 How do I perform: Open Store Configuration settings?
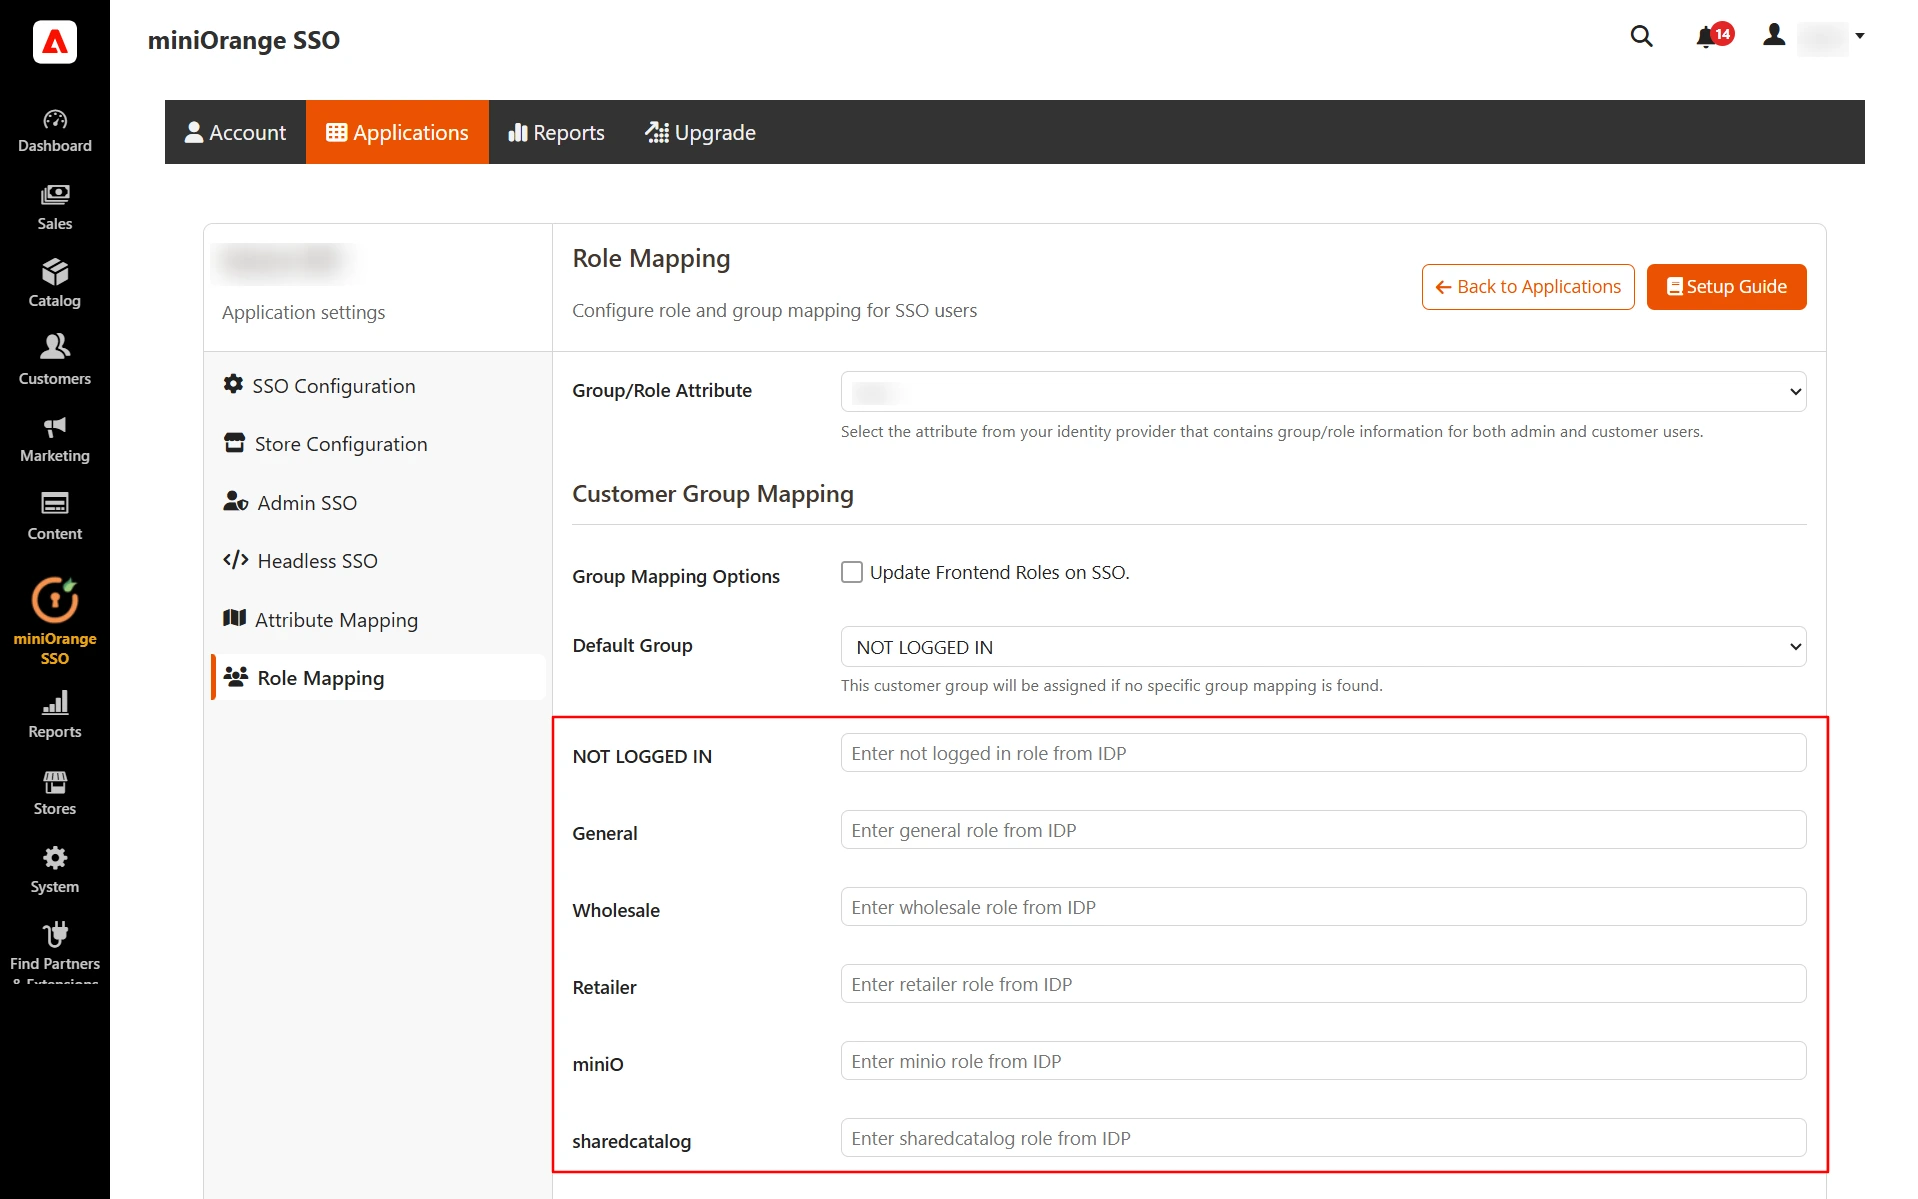378,444
